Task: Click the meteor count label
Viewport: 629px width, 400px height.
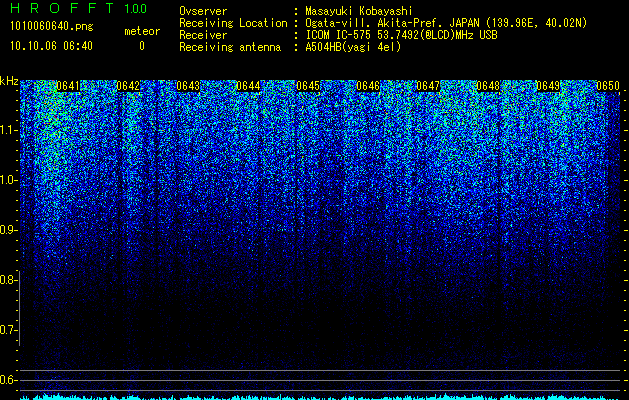Action: pos(142,31)
